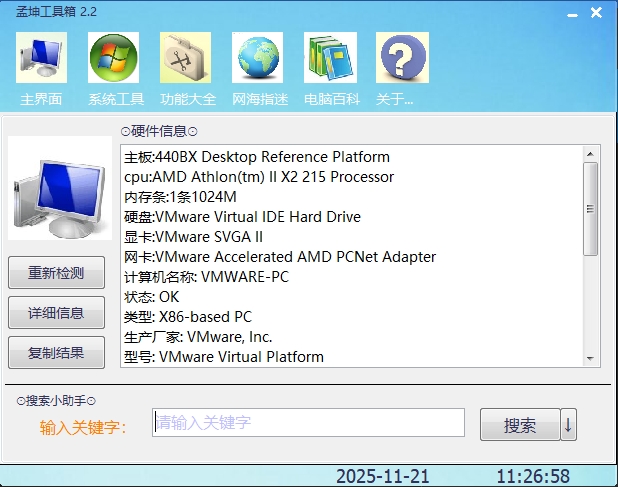Select the cpu:AMD Athlon II X2 215 line
The image size is (618, 487).
(x=259, y=177)
